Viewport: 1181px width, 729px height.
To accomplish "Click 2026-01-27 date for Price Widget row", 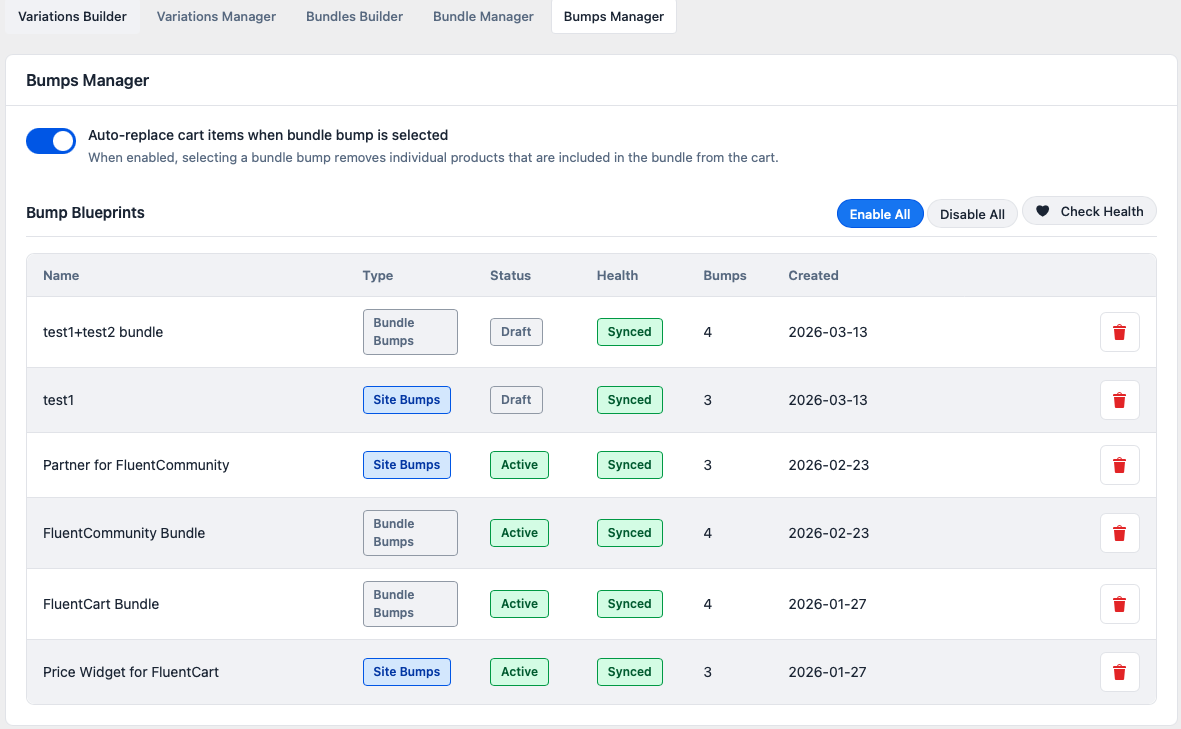I will pos(827,672).
